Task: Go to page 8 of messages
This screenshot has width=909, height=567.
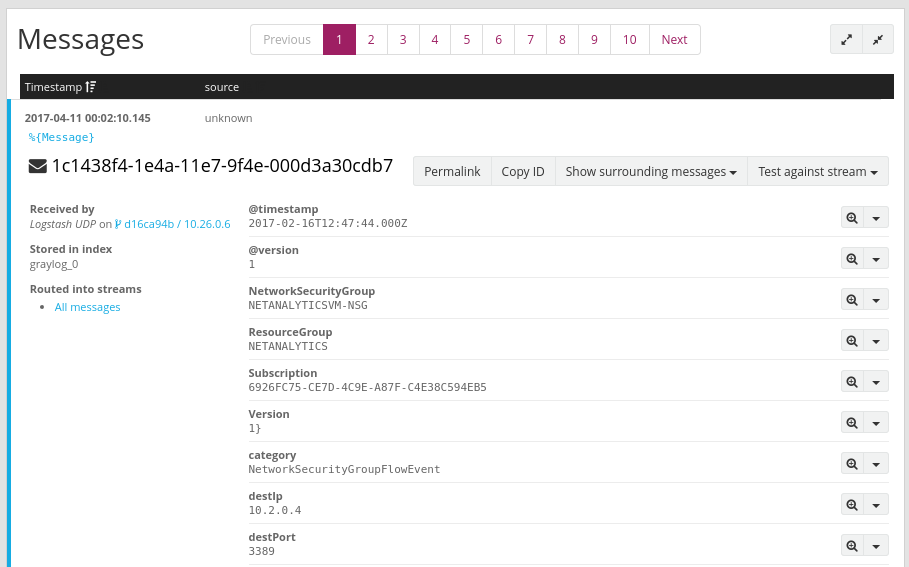Action: point(562,39)
